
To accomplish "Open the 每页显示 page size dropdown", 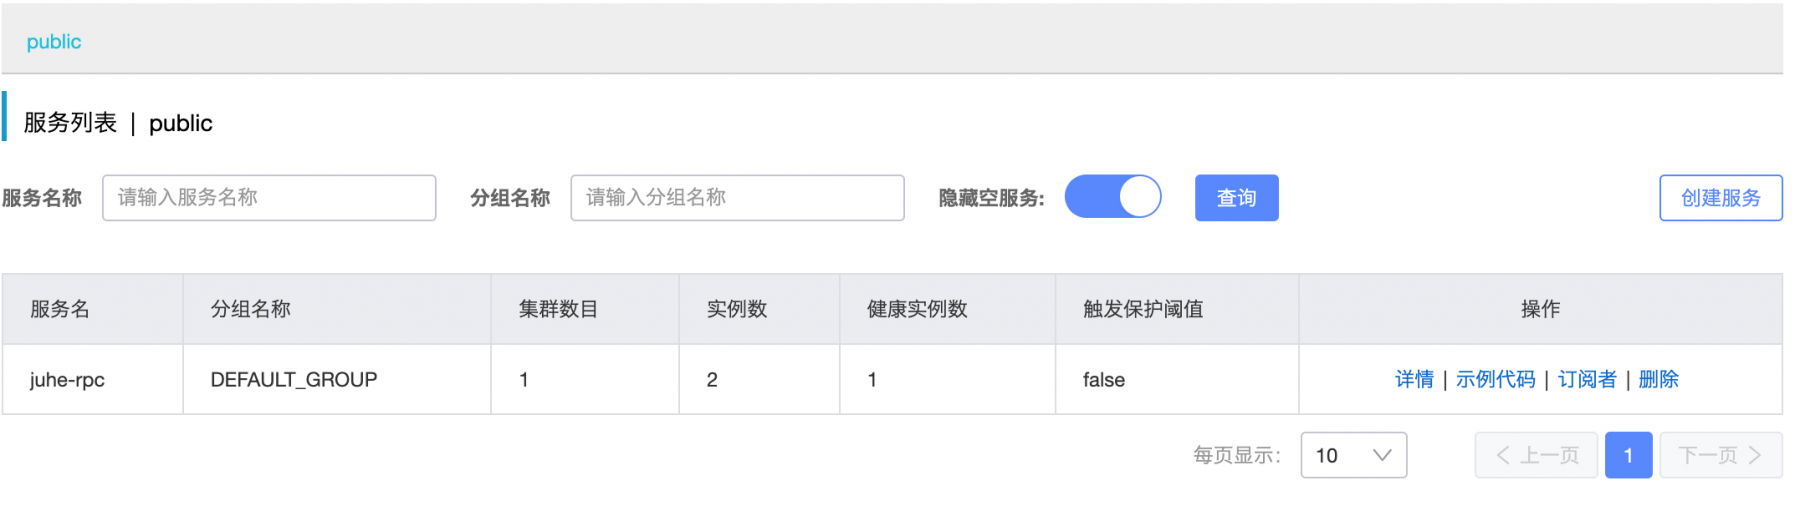I will (x=1353, y=455).
